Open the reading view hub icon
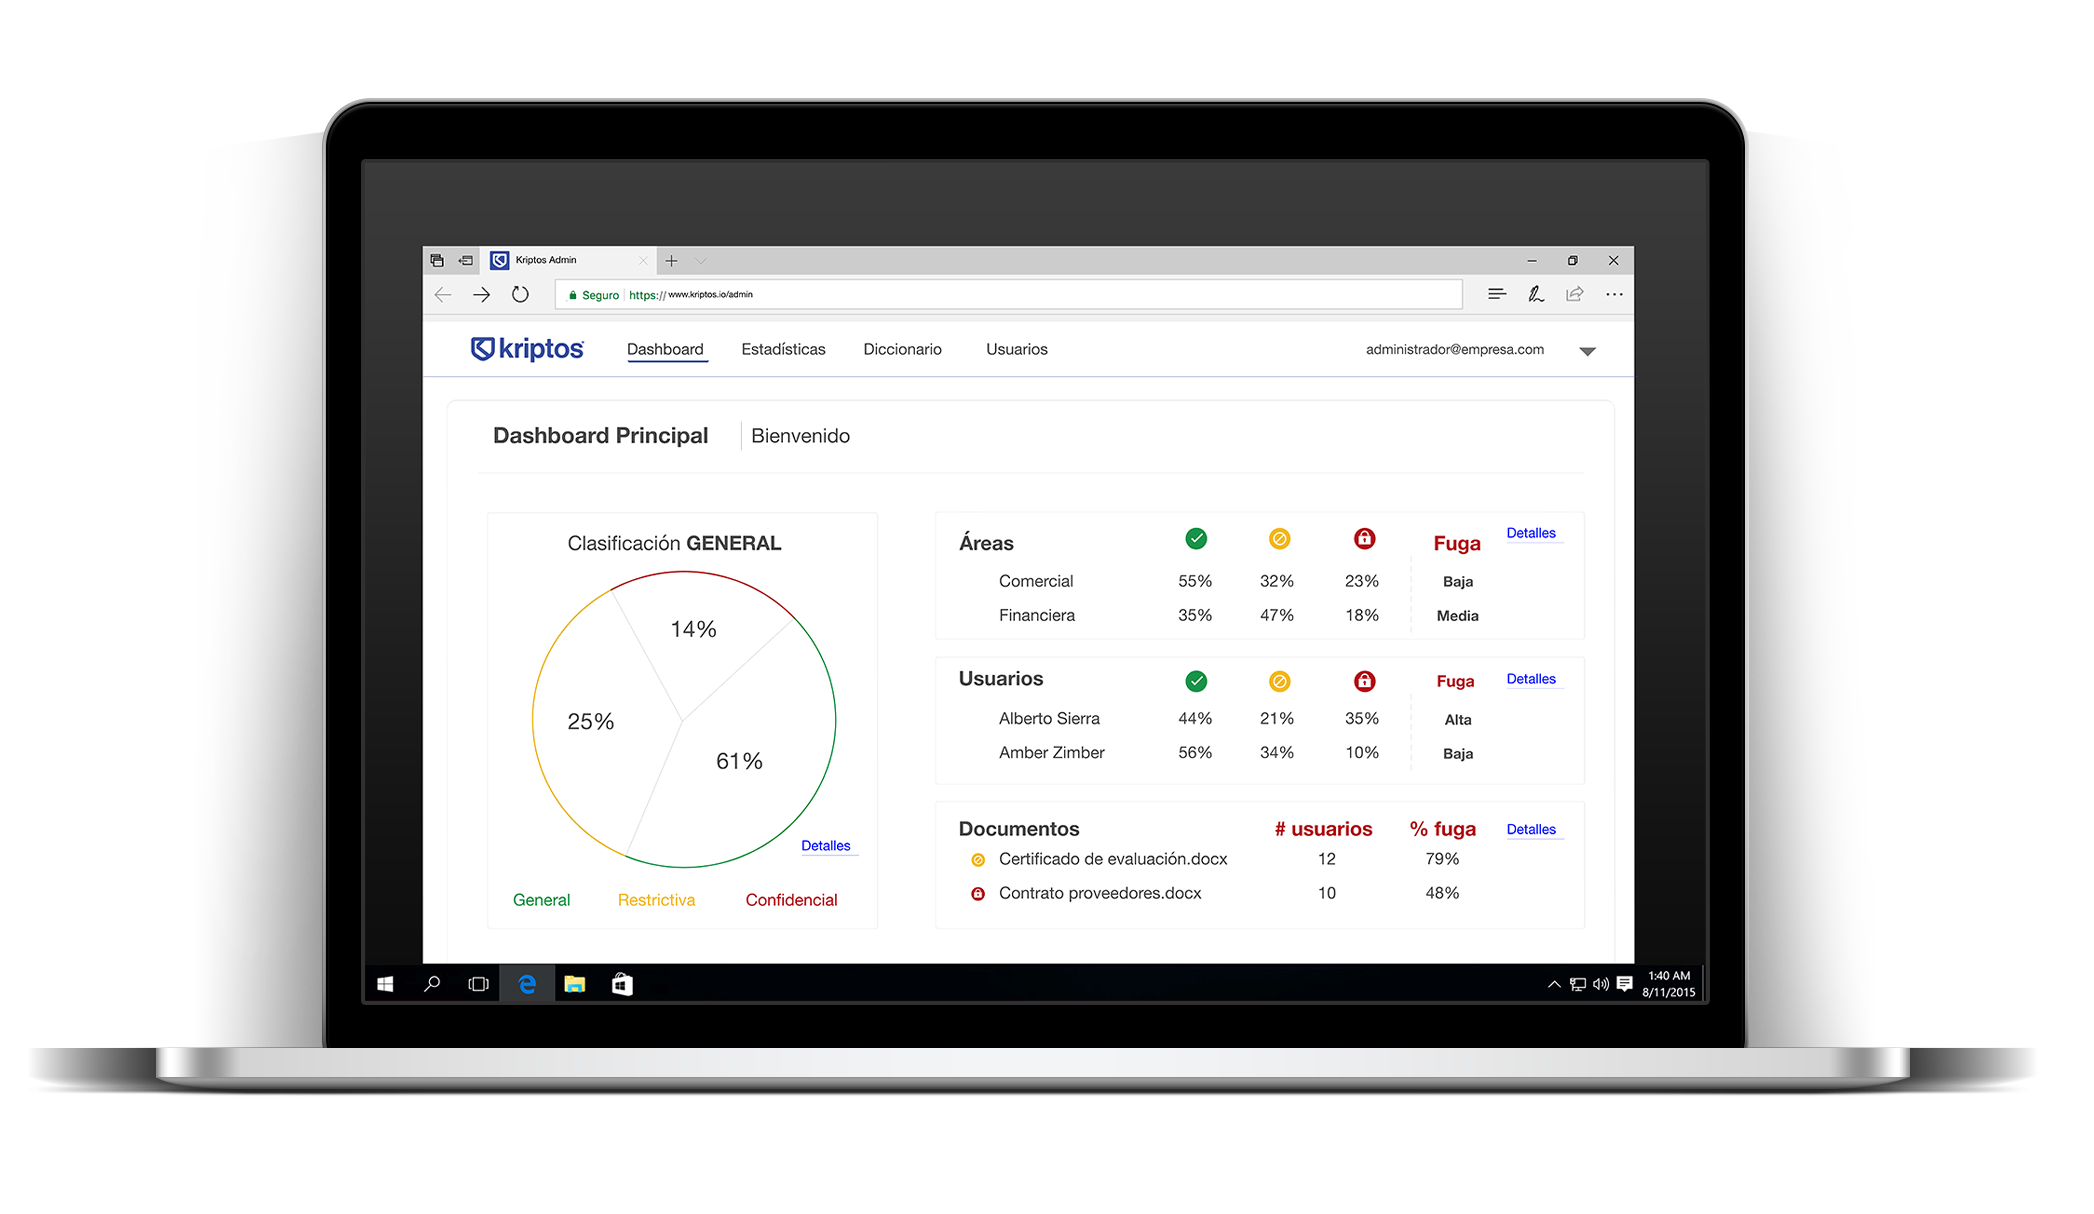The image size is (2094, 1214). (1496, 294)
